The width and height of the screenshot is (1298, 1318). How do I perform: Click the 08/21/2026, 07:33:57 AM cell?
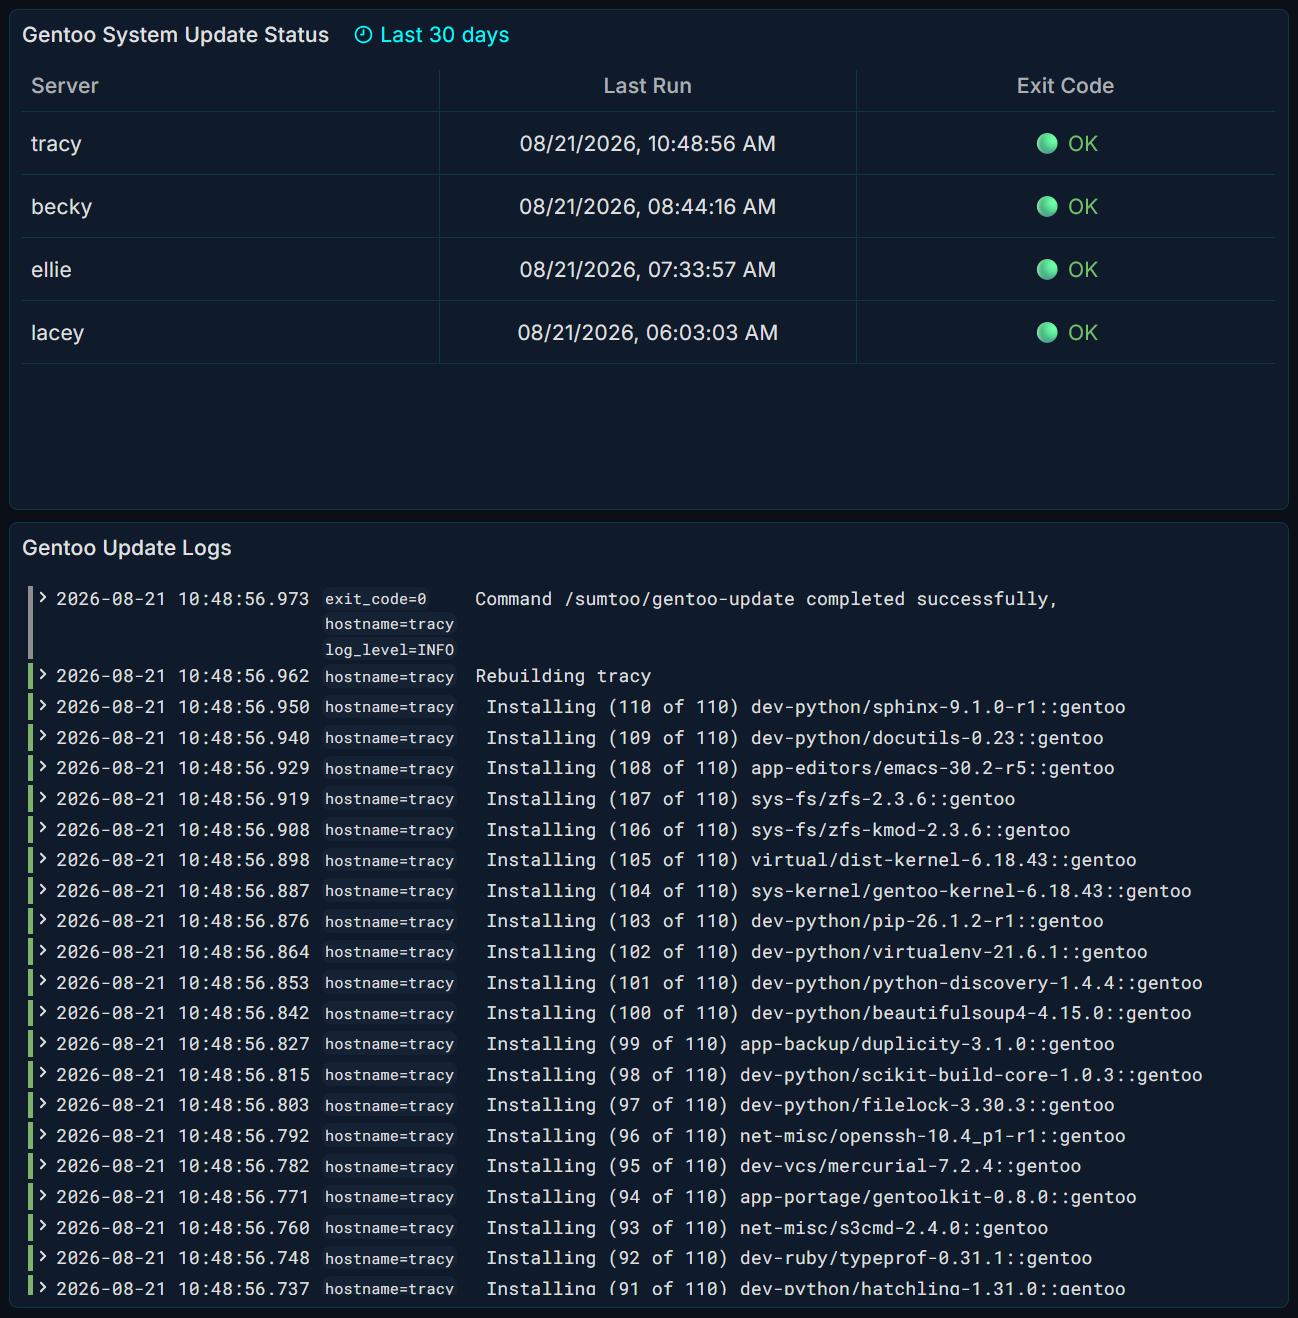(x=647, y=270)
